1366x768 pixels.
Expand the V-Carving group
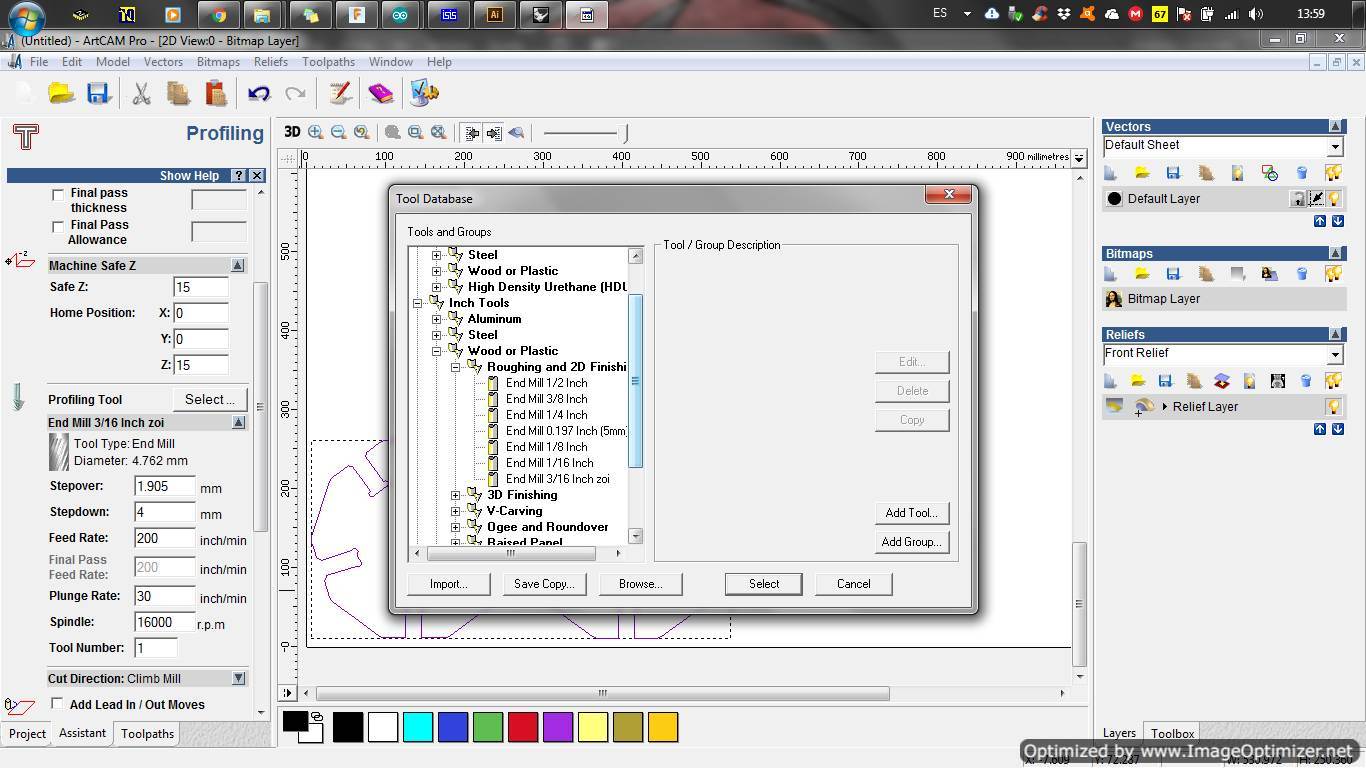pyautogui.click(x=456, y=511)
